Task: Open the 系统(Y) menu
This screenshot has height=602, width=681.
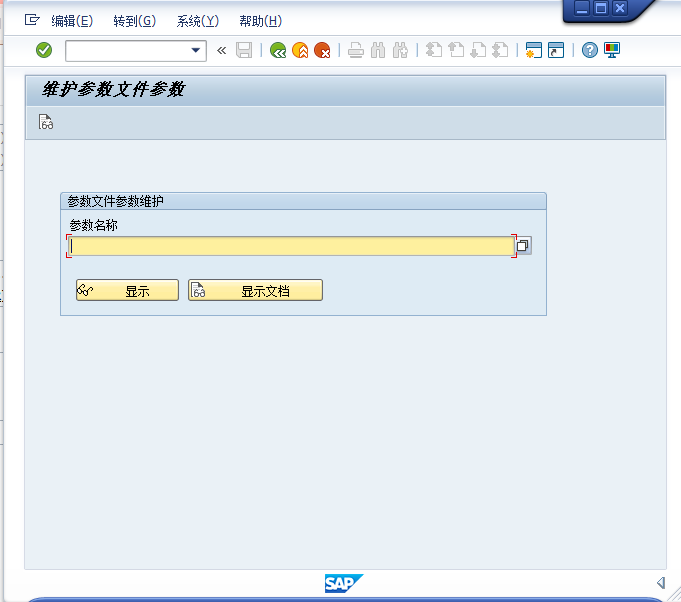Action: pyautogui.click(x=197, y=21)
